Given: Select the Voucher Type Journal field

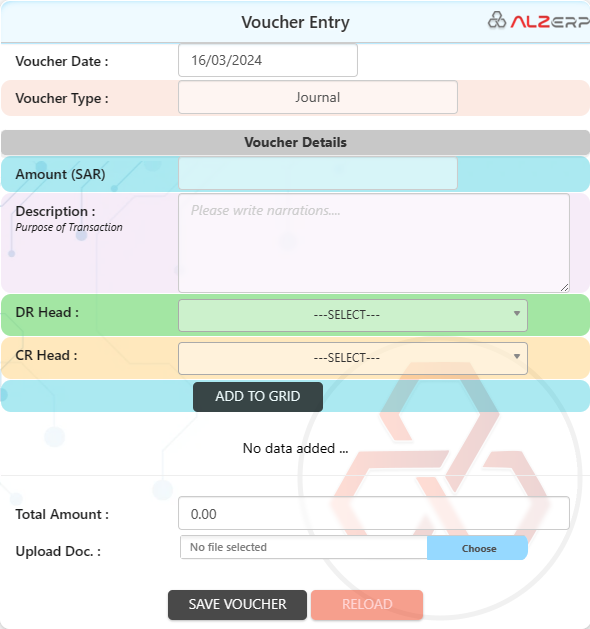Looking at the screenshot, I should pos(318,97).
